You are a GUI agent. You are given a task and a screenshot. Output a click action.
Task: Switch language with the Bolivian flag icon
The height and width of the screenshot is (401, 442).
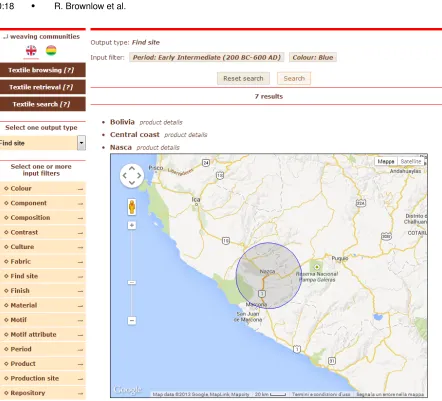51,51
